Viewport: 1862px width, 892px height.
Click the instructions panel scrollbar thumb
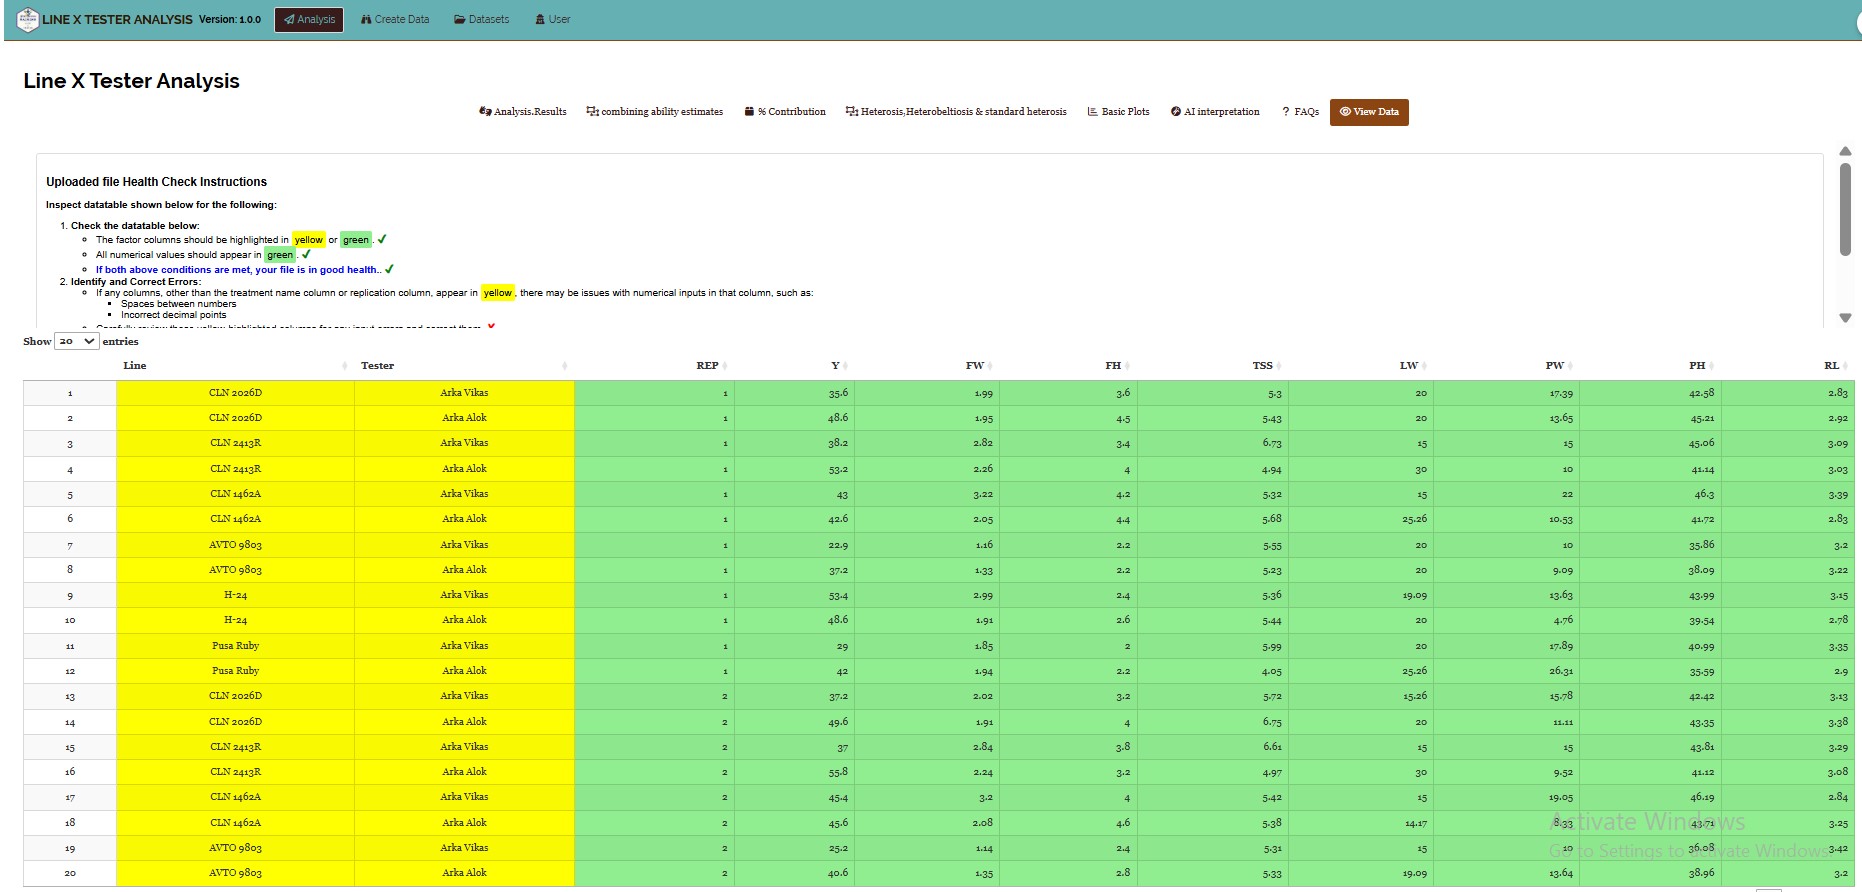1845,209
